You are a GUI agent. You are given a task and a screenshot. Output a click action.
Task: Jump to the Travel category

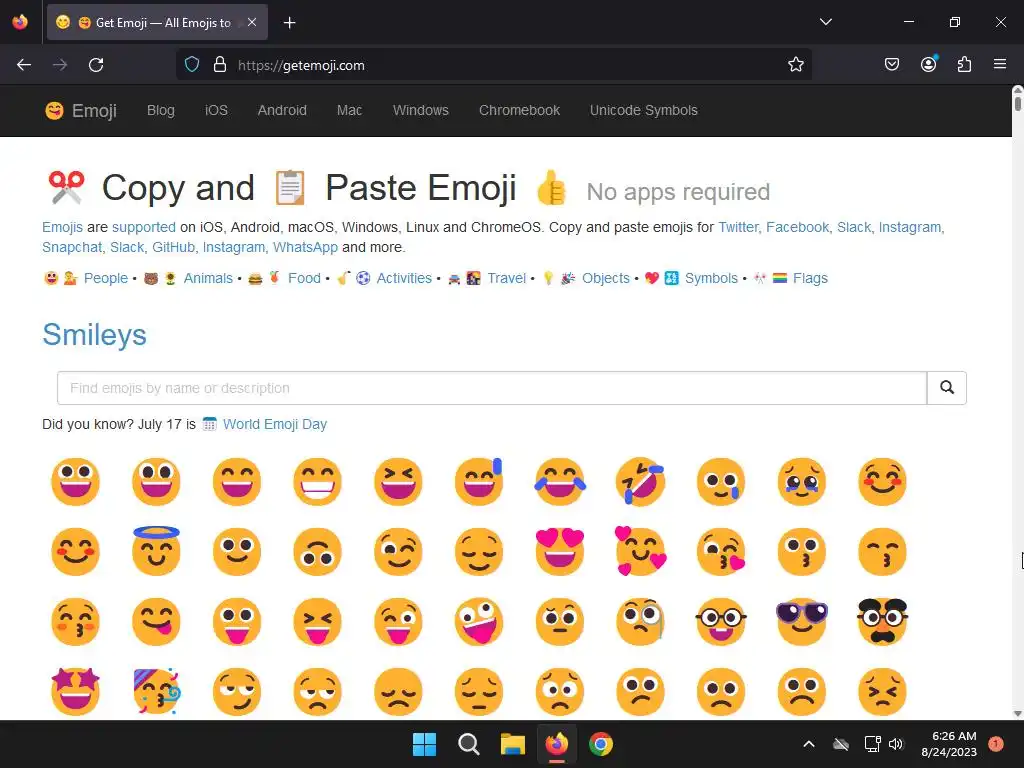pos(507,278)
